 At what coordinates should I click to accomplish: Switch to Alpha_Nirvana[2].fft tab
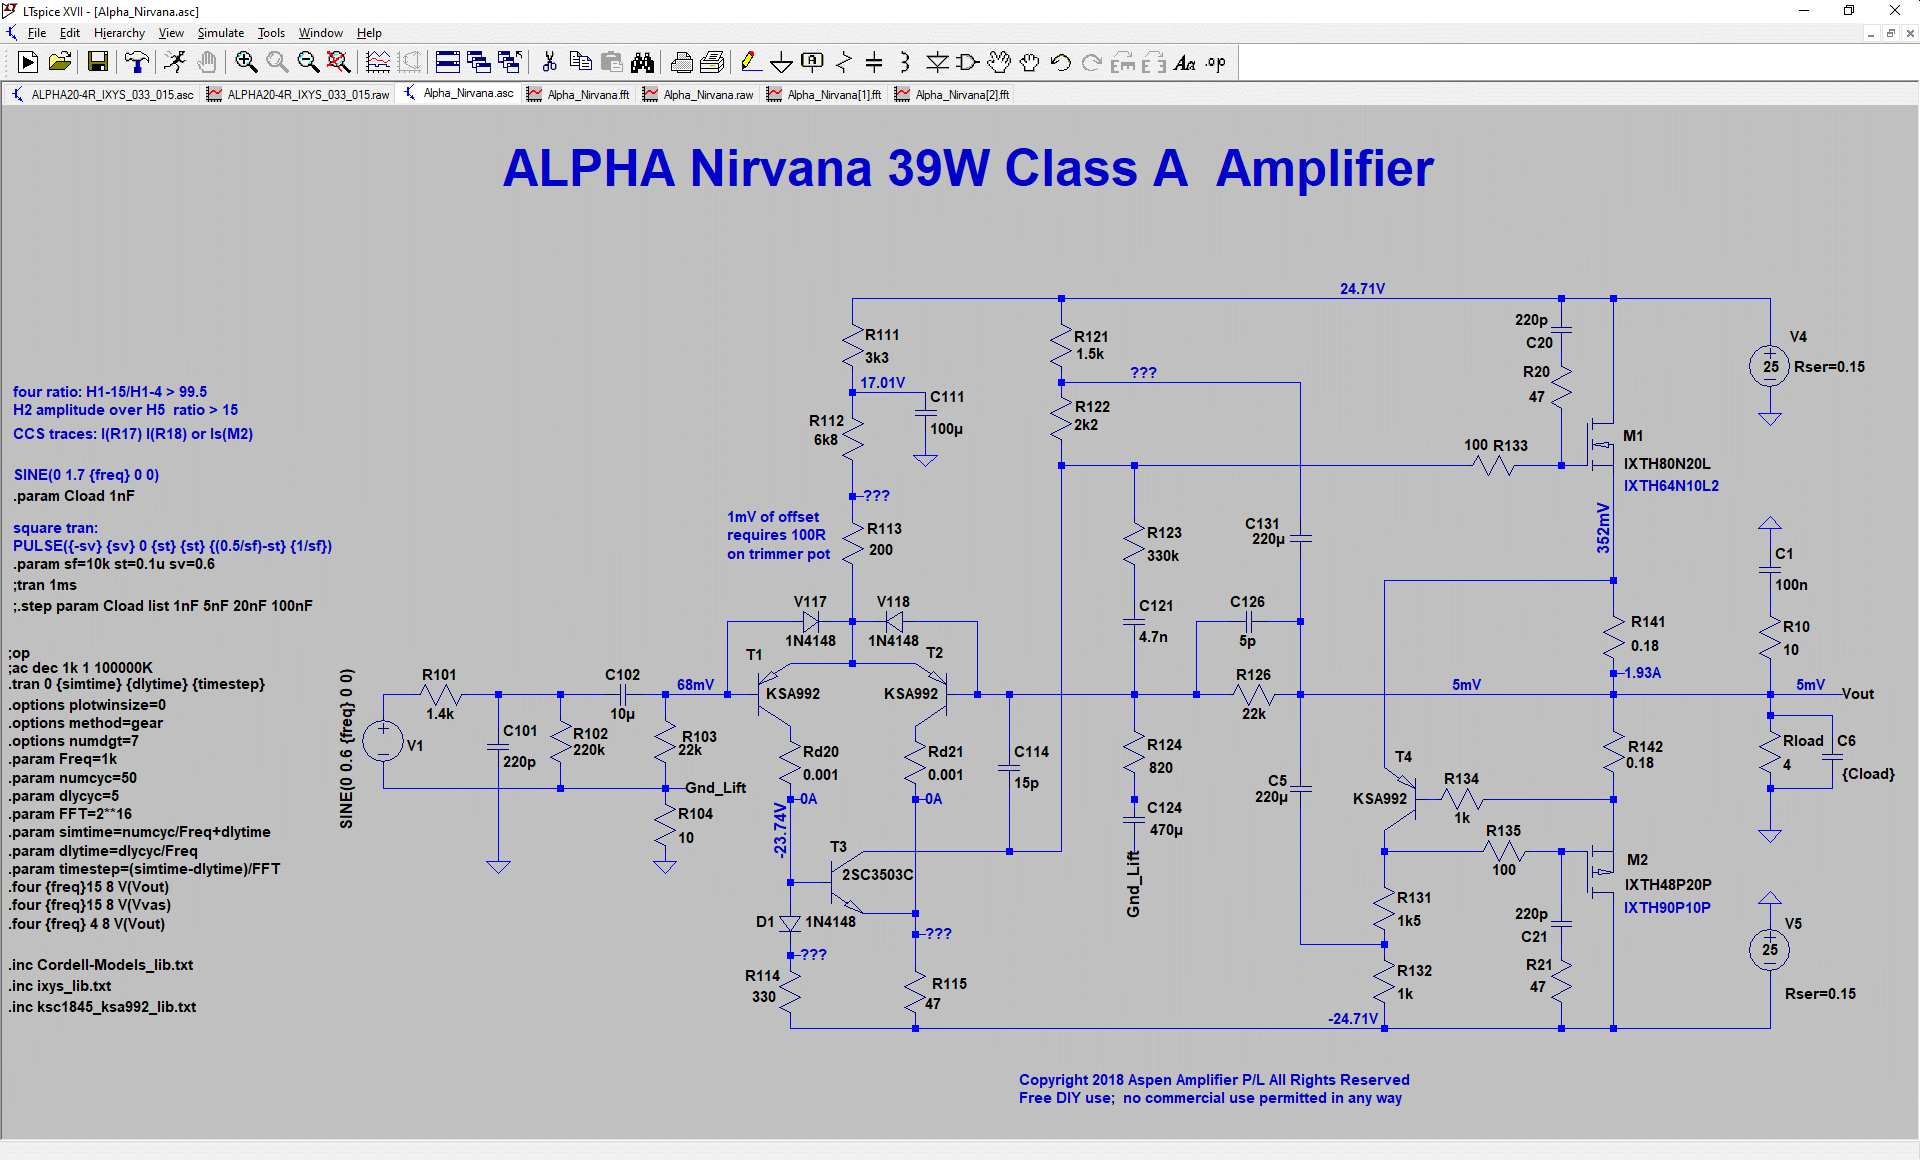pos(953,94)
